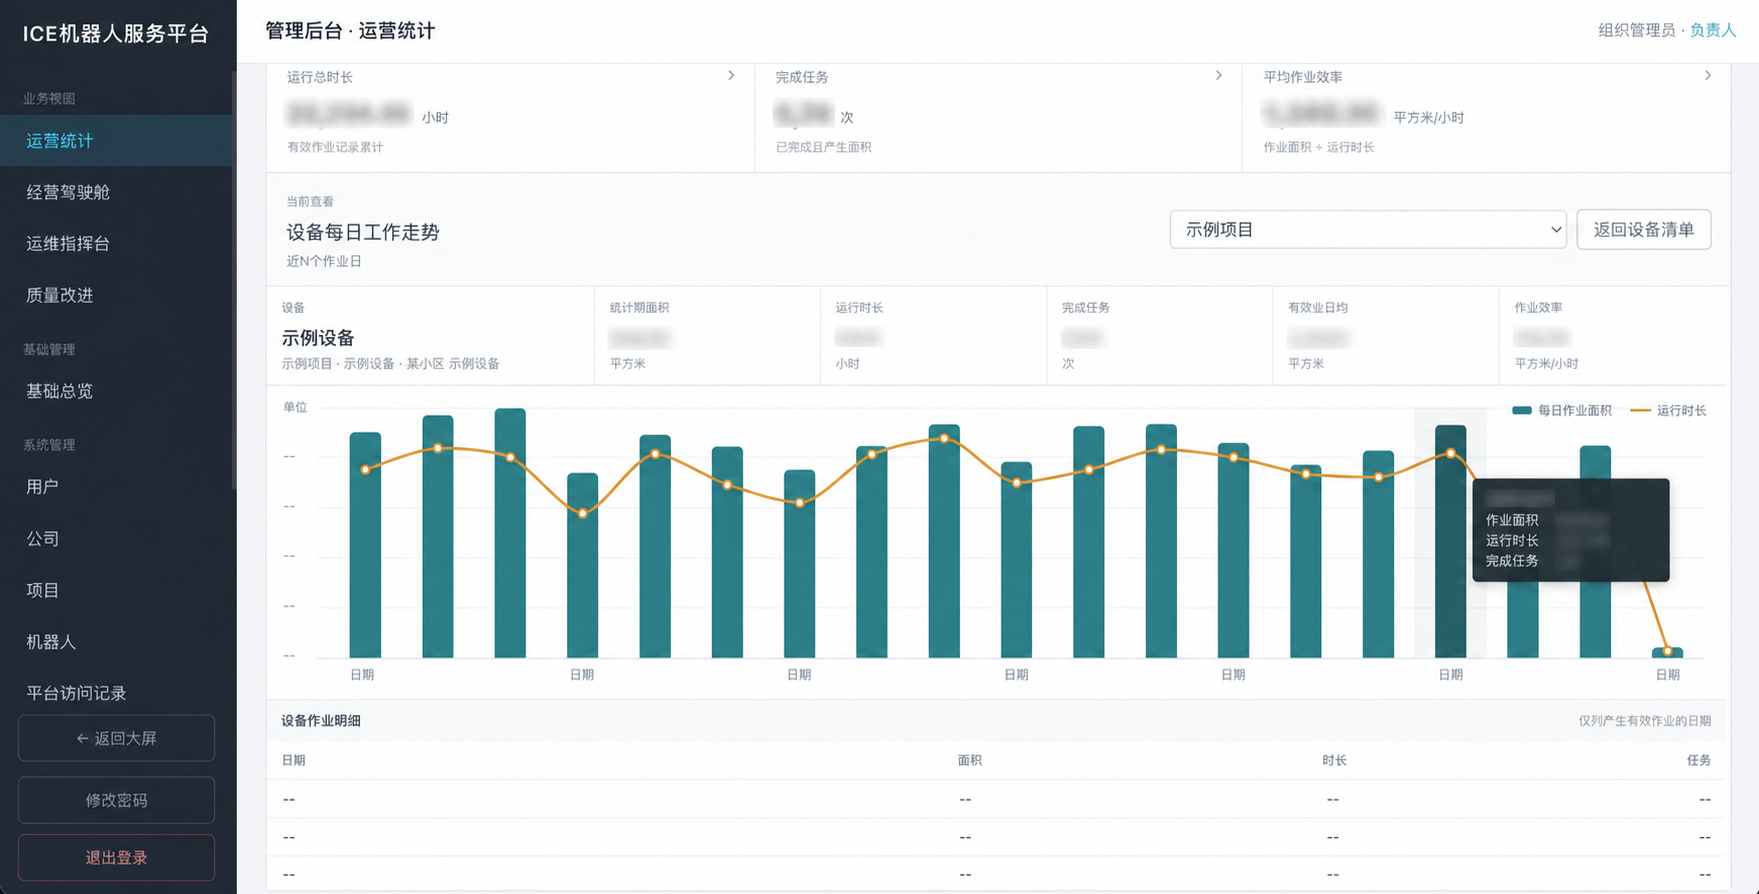Click the 作业效率 metric label
Image resolution: width=1759 pixels, height=894 pixels.
(1538, 308)
